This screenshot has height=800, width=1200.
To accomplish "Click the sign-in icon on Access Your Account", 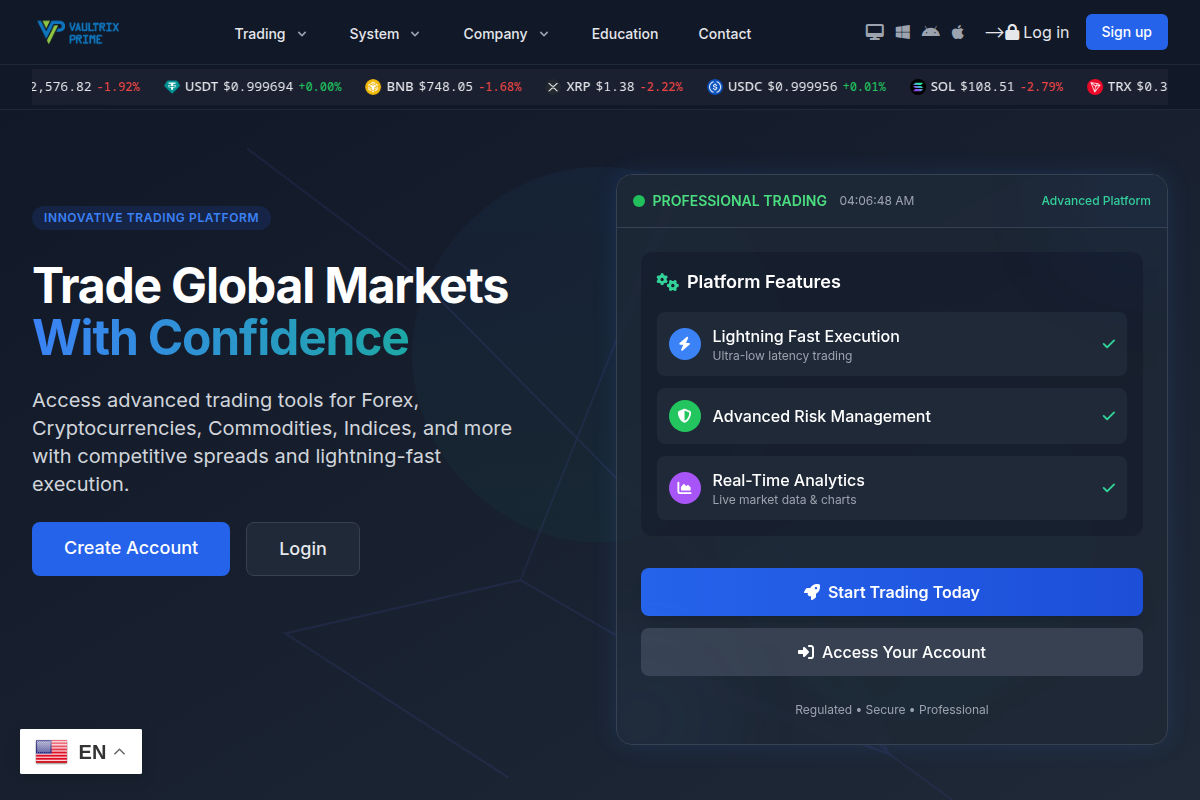I will click(x=806, y=652).
